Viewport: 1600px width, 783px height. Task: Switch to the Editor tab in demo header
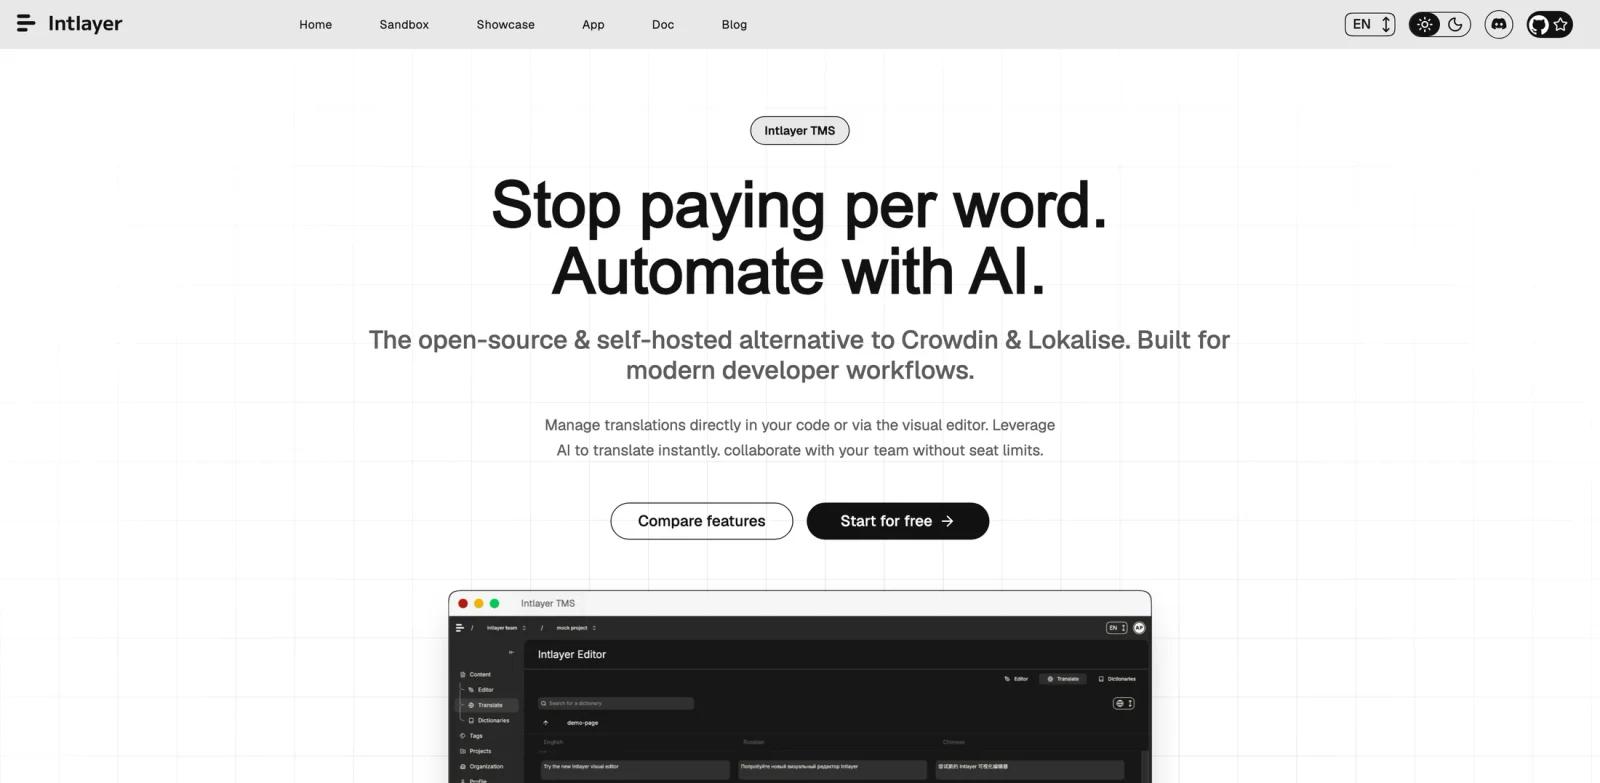[1016, 679]
